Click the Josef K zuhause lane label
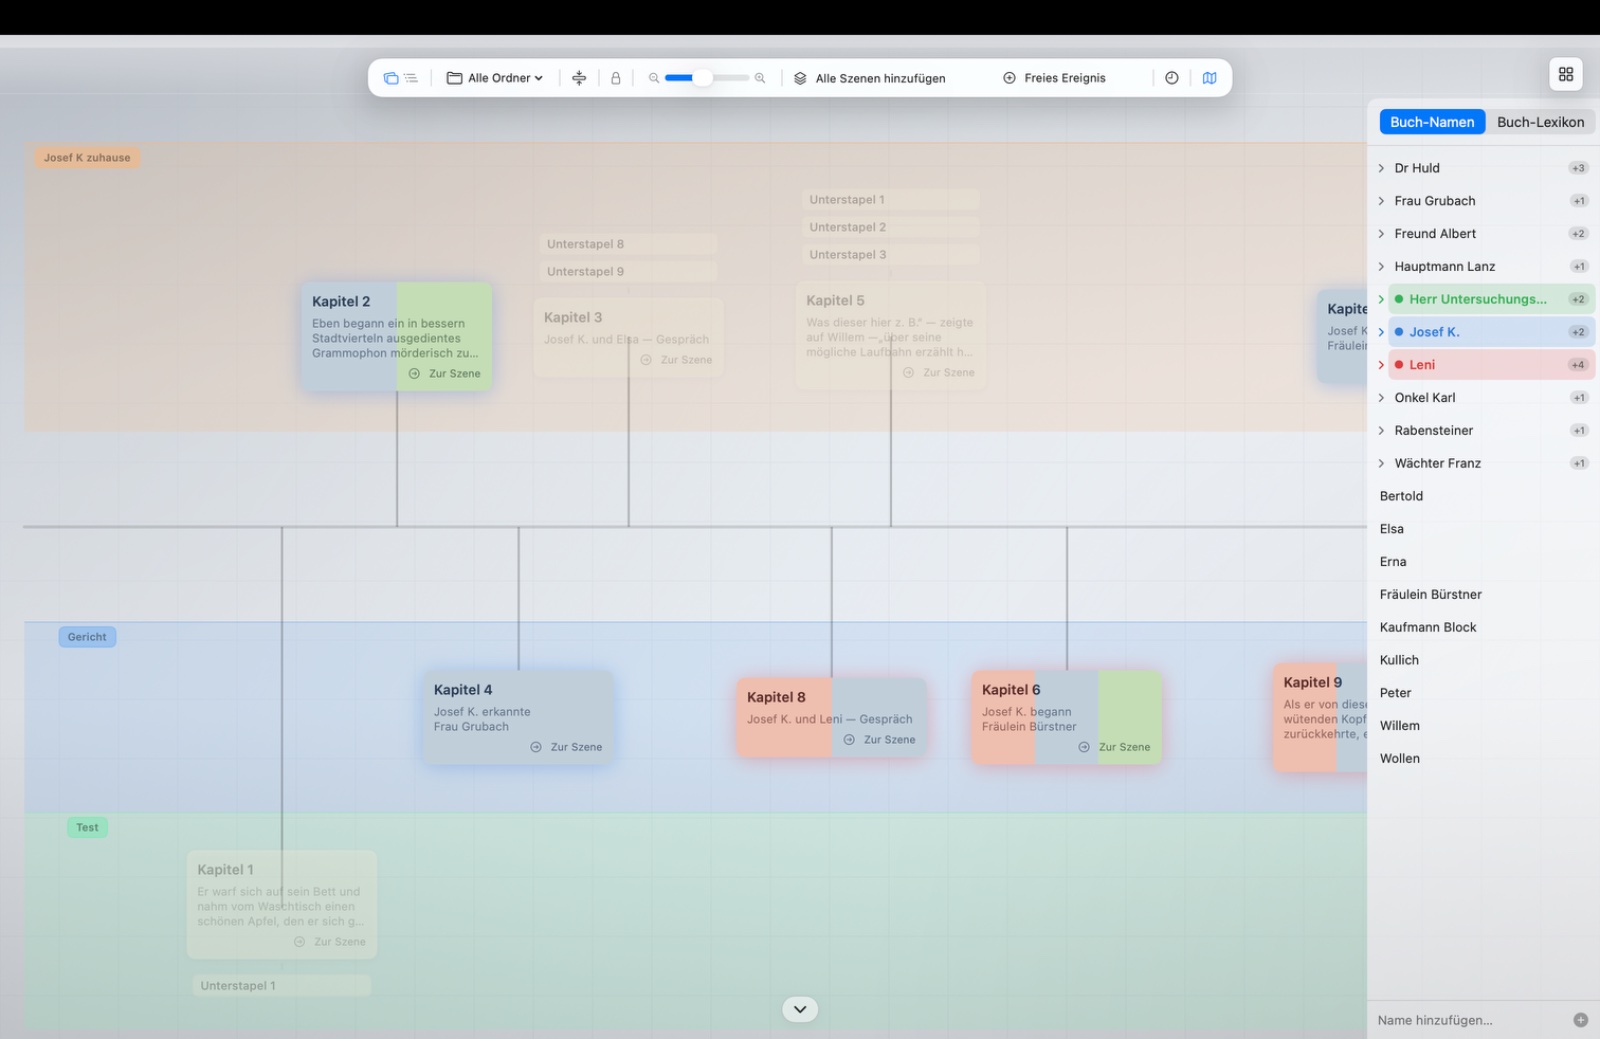 [87, 157]
